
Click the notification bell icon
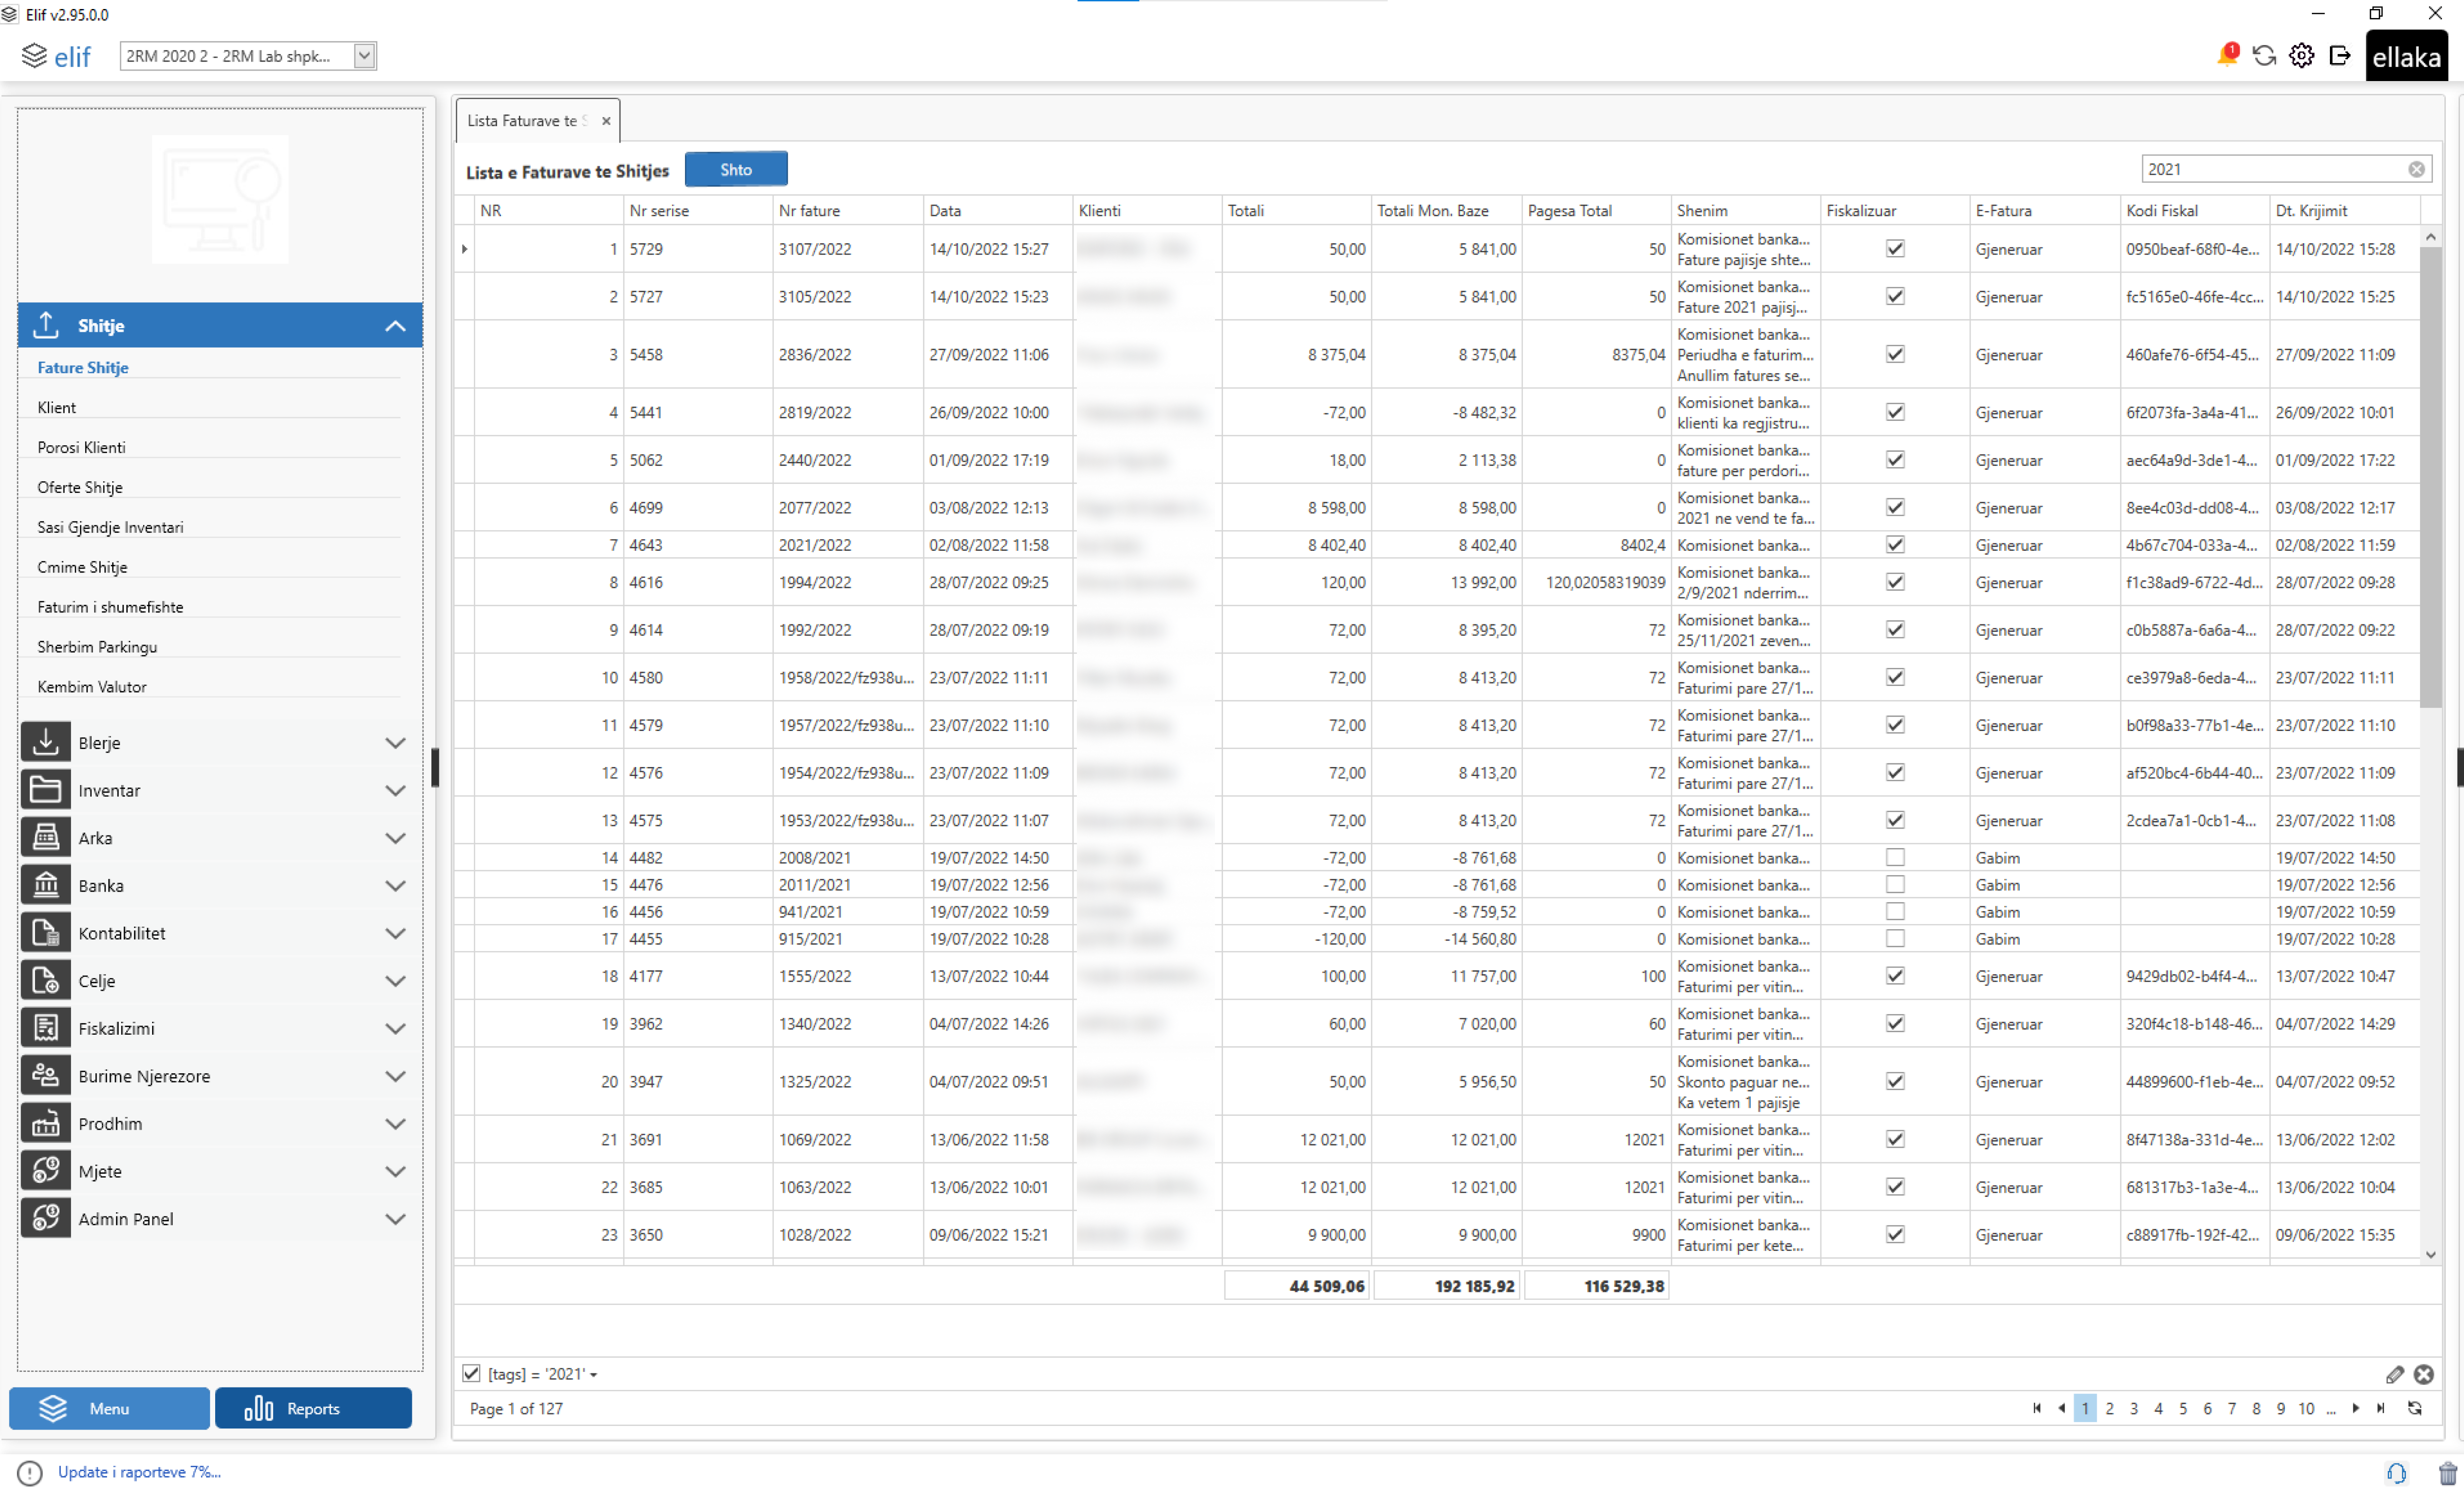coord(2226,55)
